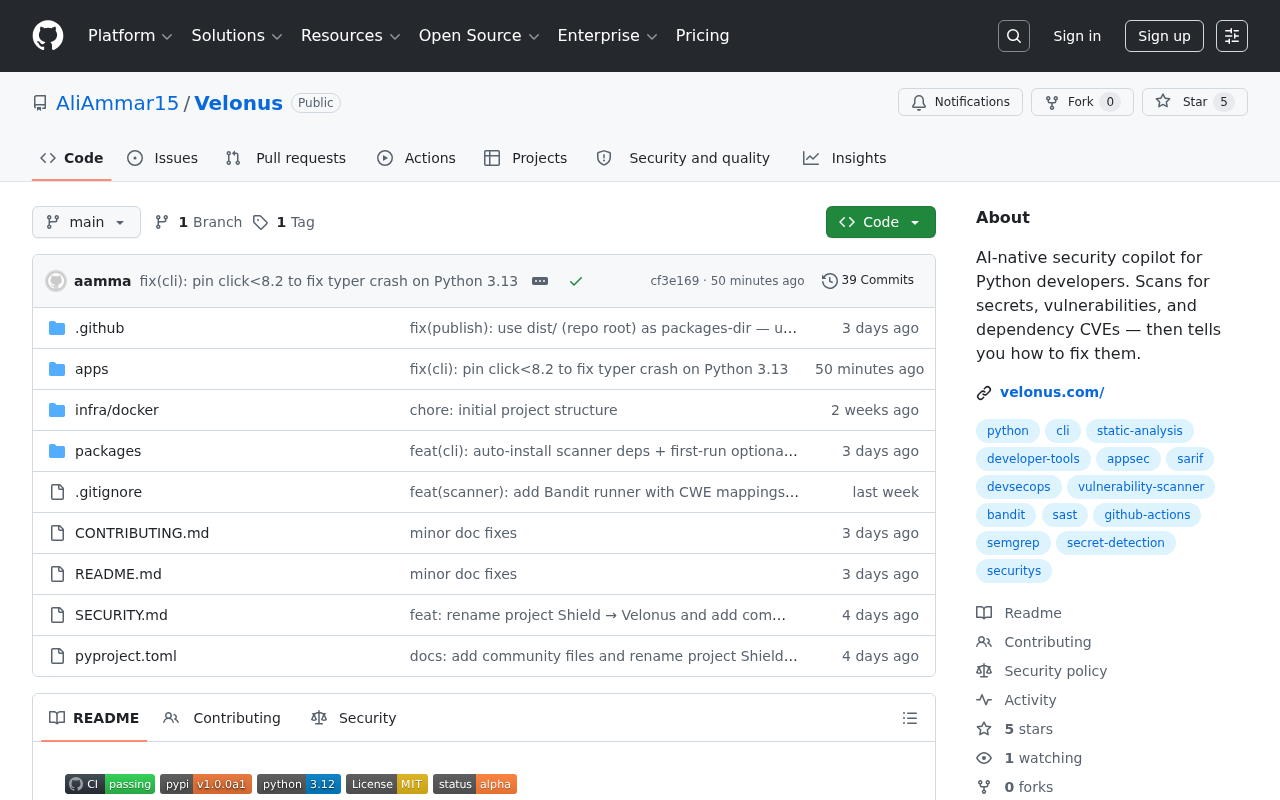1280x800 pixels.
Task: Switch to the Actions tab
Action: [416, 158]
